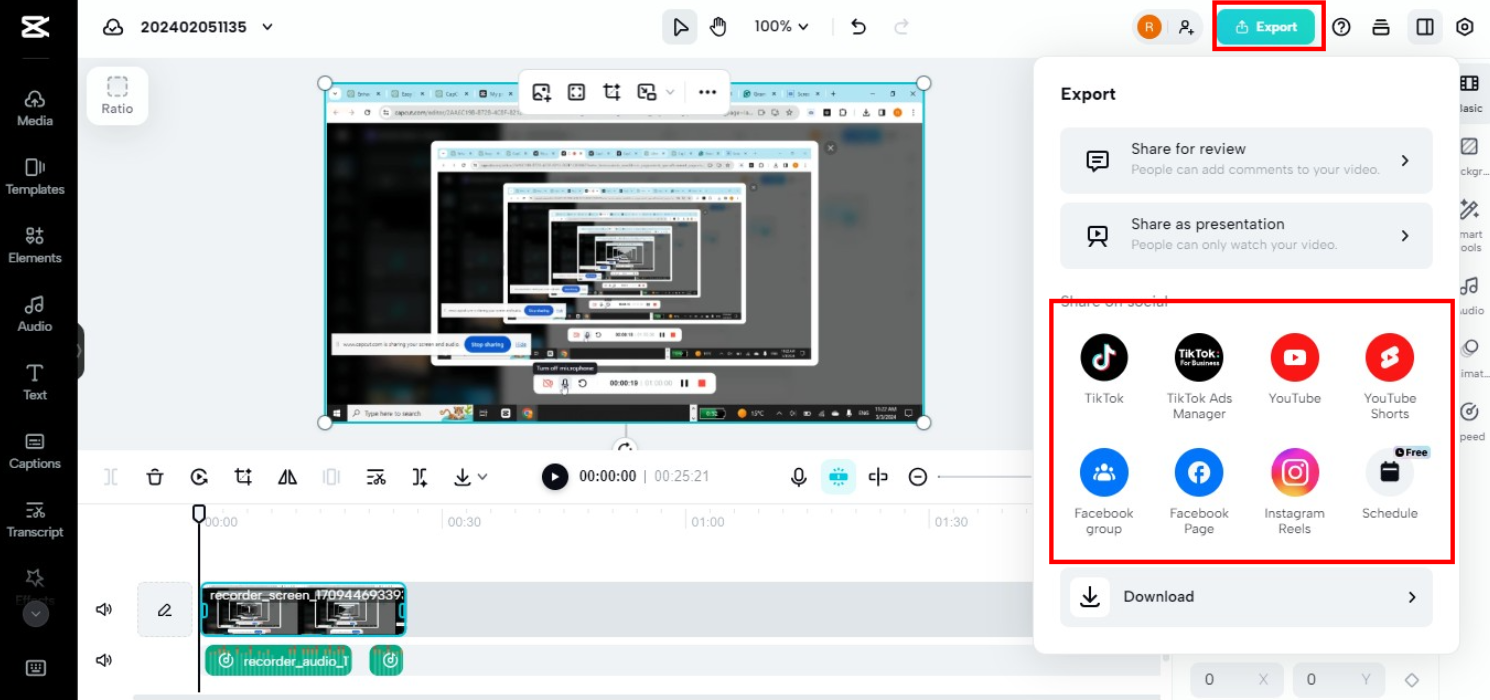
Task: Select the pointer cursor tool
Action: pyautogui.click(x=680, y=27)
